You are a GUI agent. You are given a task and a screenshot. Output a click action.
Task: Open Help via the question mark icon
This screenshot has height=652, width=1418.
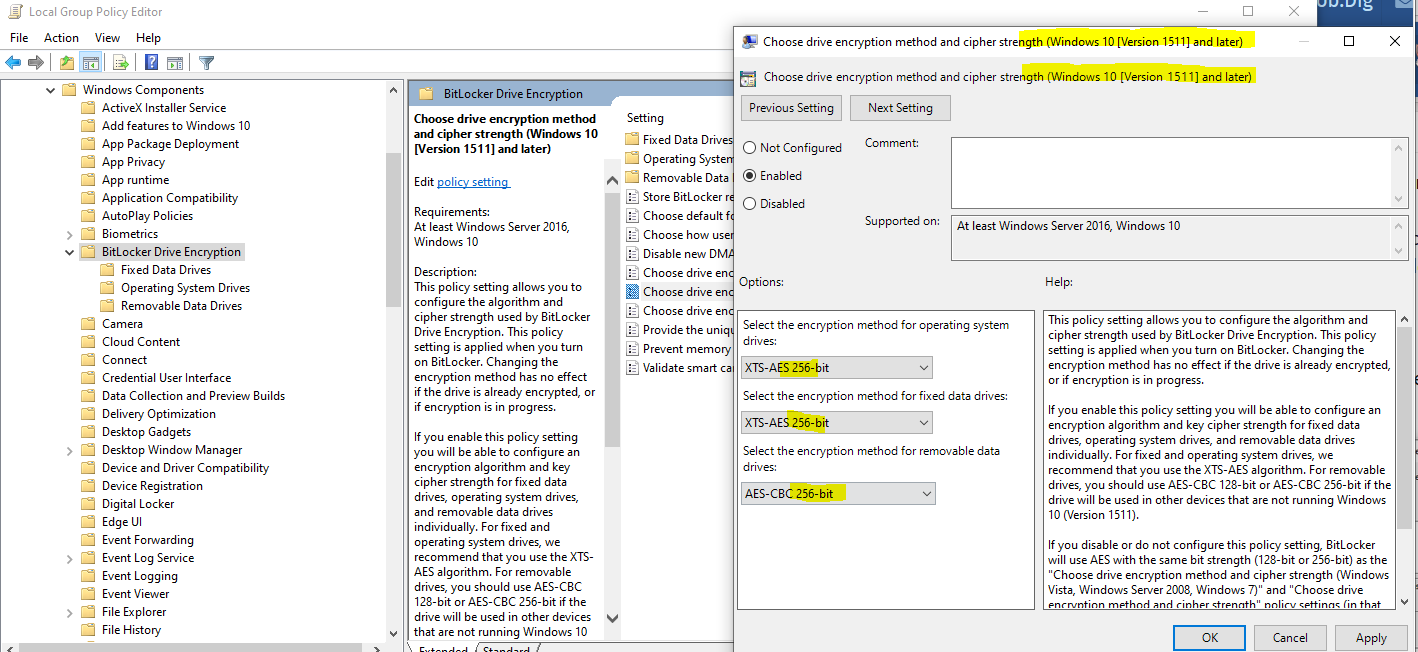[x=152, y=63]
